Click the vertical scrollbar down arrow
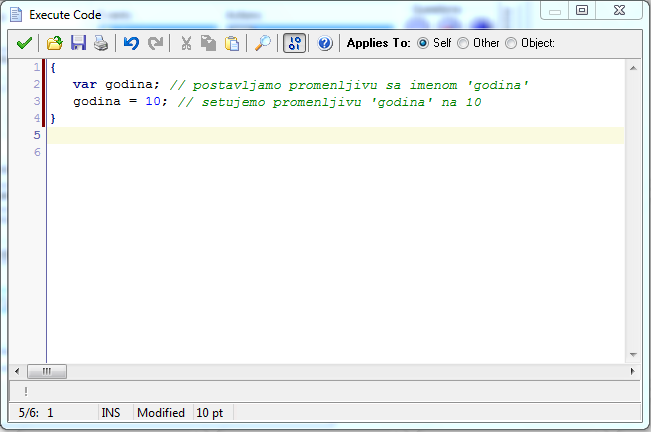Viewport: 651px width, 432px height. click(x=633, y=355)
